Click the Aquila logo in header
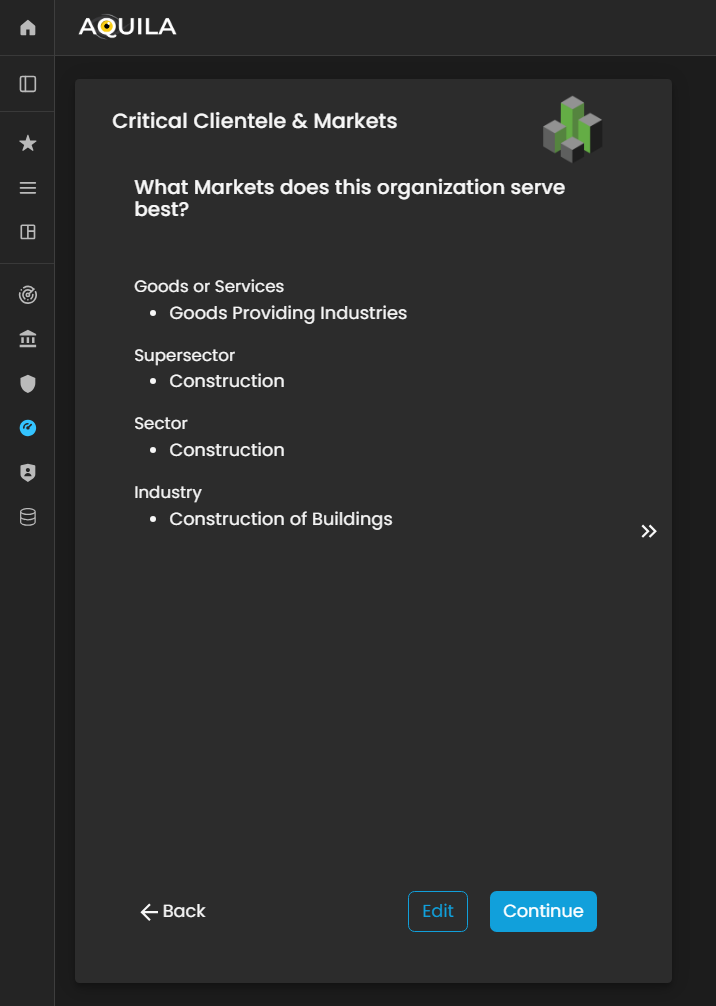The width and height of the screenshot is (716, 1006). [x=127, y=27]
